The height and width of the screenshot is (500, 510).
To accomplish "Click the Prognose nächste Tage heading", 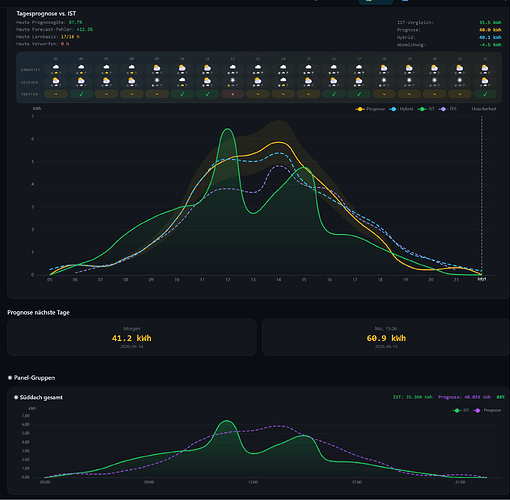I will (38, 312).
